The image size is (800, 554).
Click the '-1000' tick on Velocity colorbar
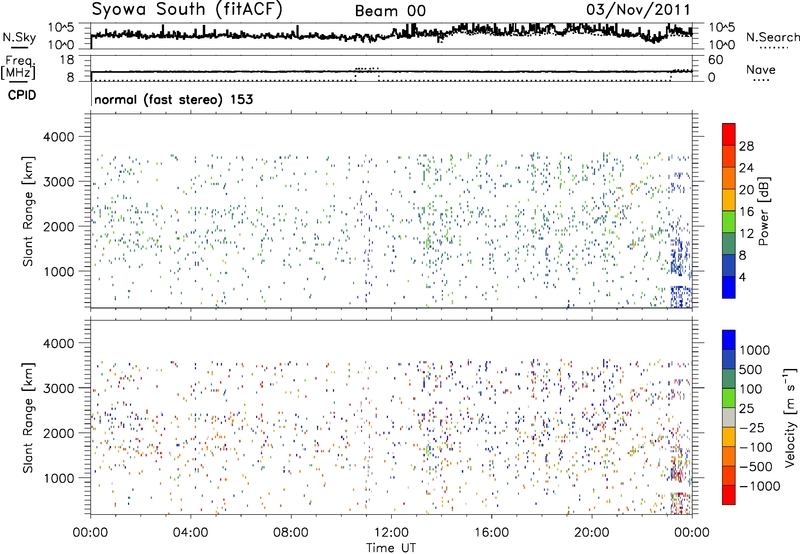click(x=759, y=486)
